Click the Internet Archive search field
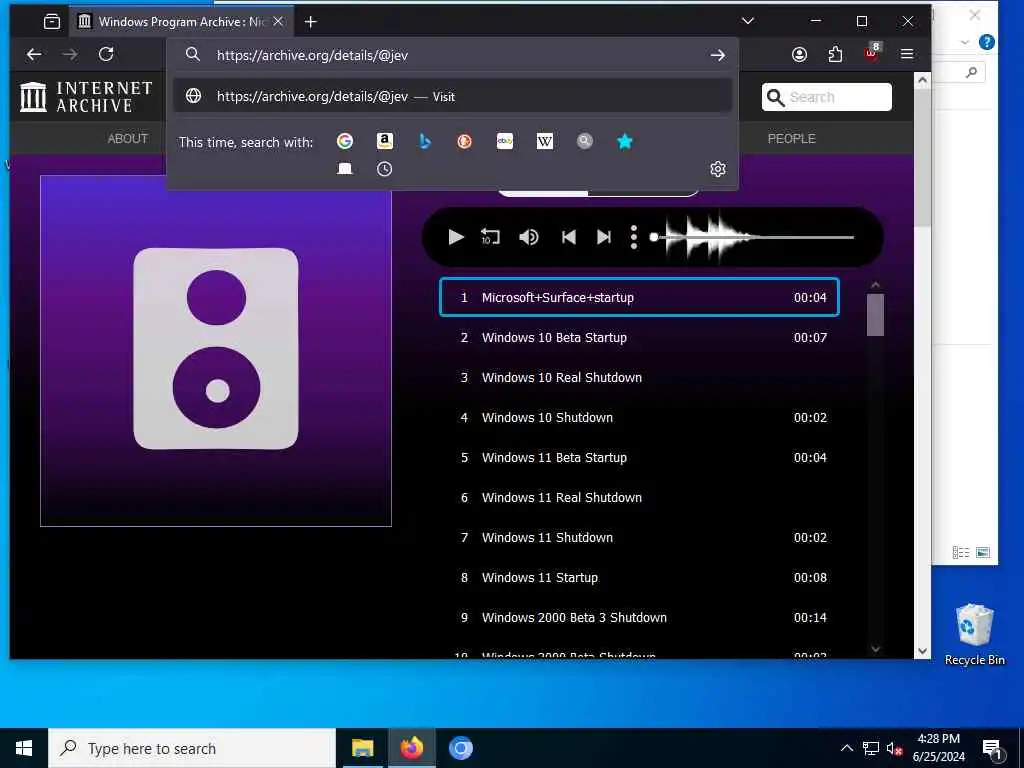The image size is (1024, 768). click(x=826, y=97)
